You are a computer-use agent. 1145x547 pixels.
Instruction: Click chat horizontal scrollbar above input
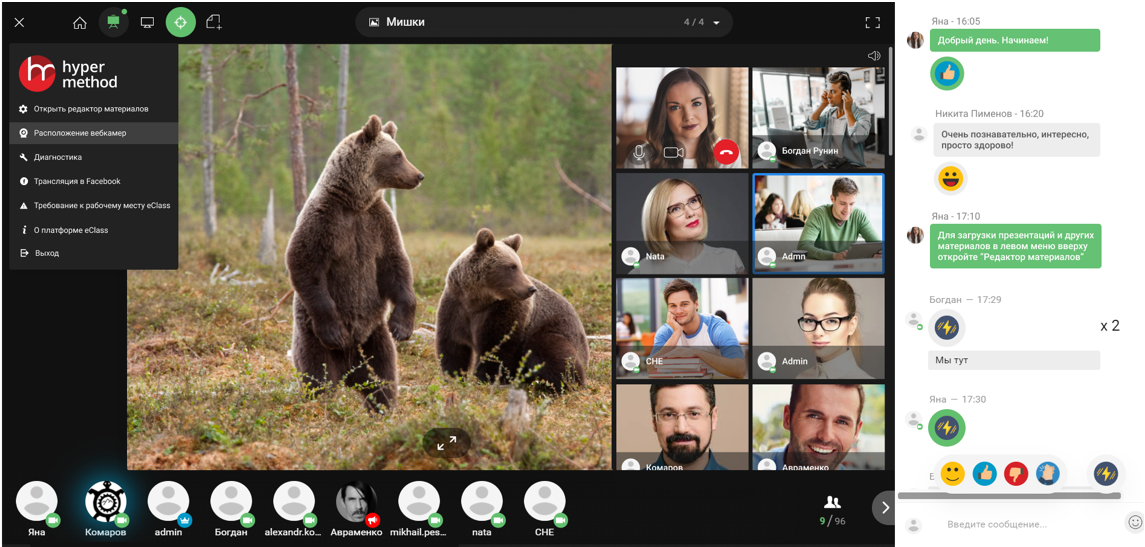click(1008, 496)
